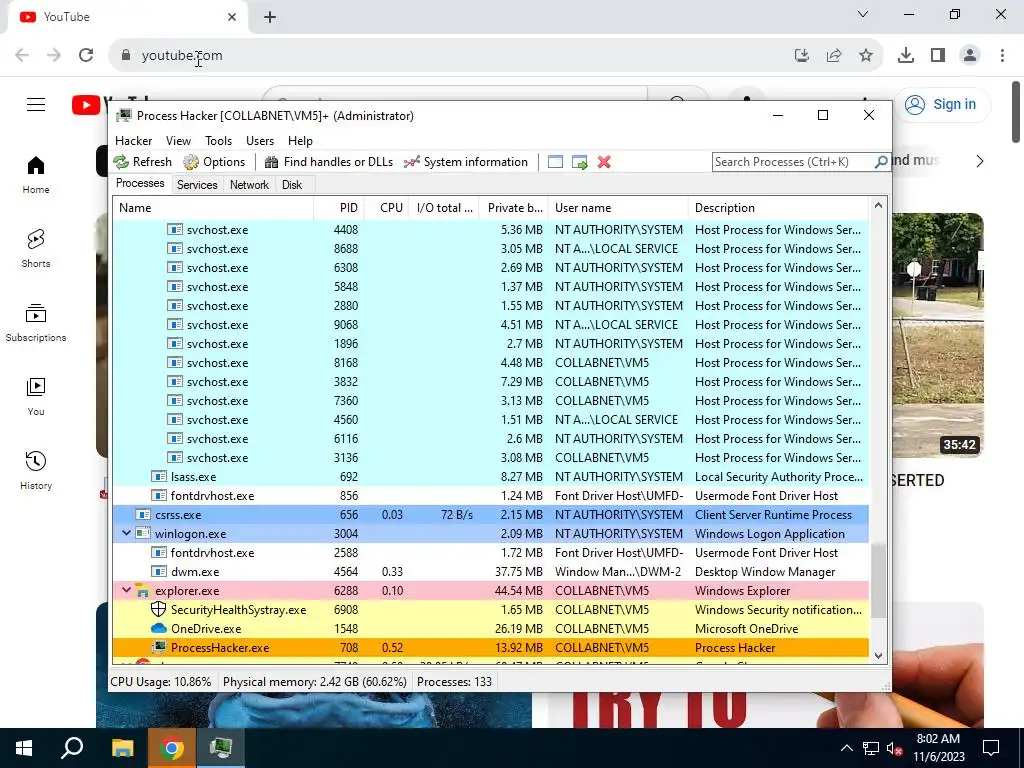The height and width of the screenshot is (768, 1024).
Task: Open the Users menu
Action: (260, 141)
